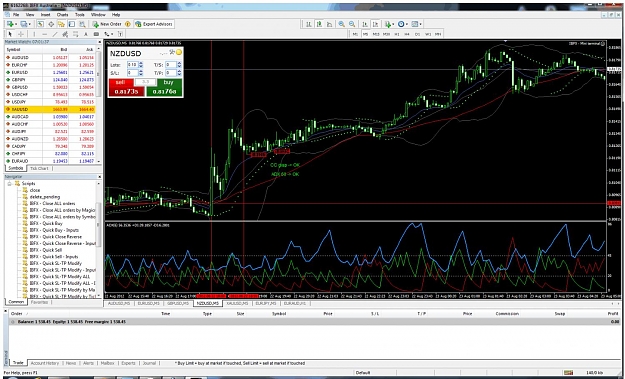Screen dimensions: 625x379
Task: Toggle Expert Advisors button
Action: tap(153, 24)
